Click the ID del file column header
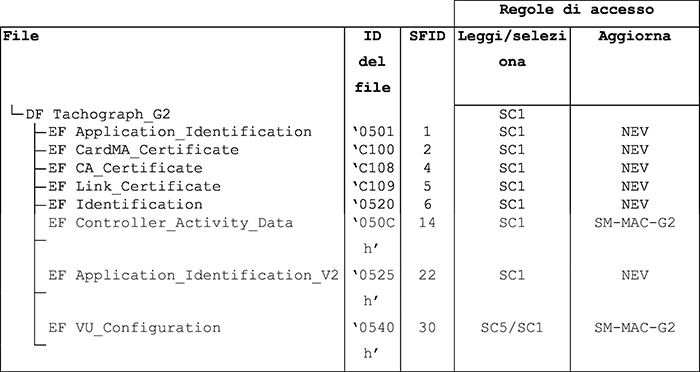 pyautogui.click(x=372, y=62)
